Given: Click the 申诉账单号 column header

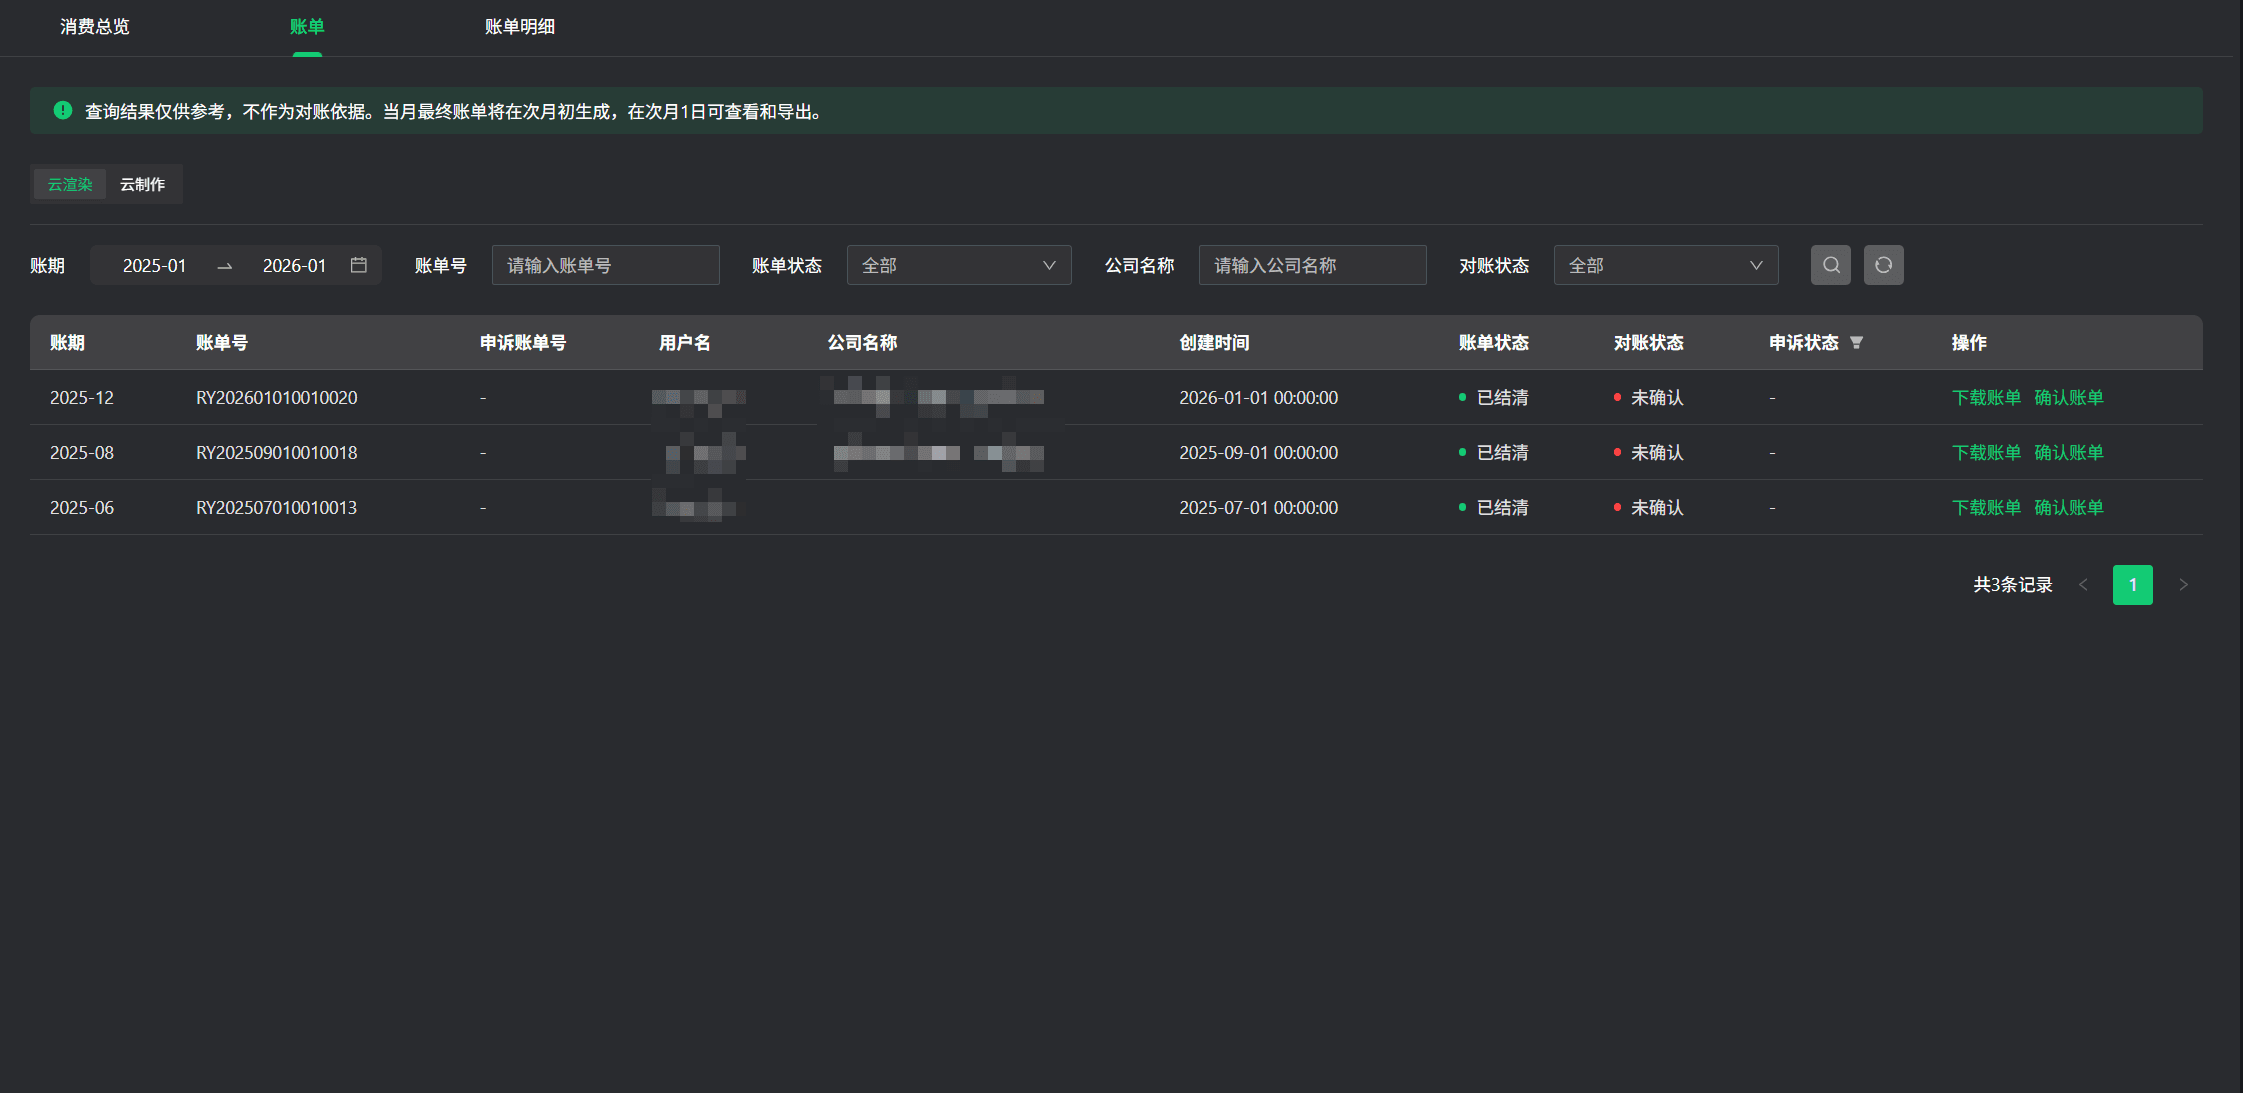Looking at the screenshot, I should click(523, 343).
